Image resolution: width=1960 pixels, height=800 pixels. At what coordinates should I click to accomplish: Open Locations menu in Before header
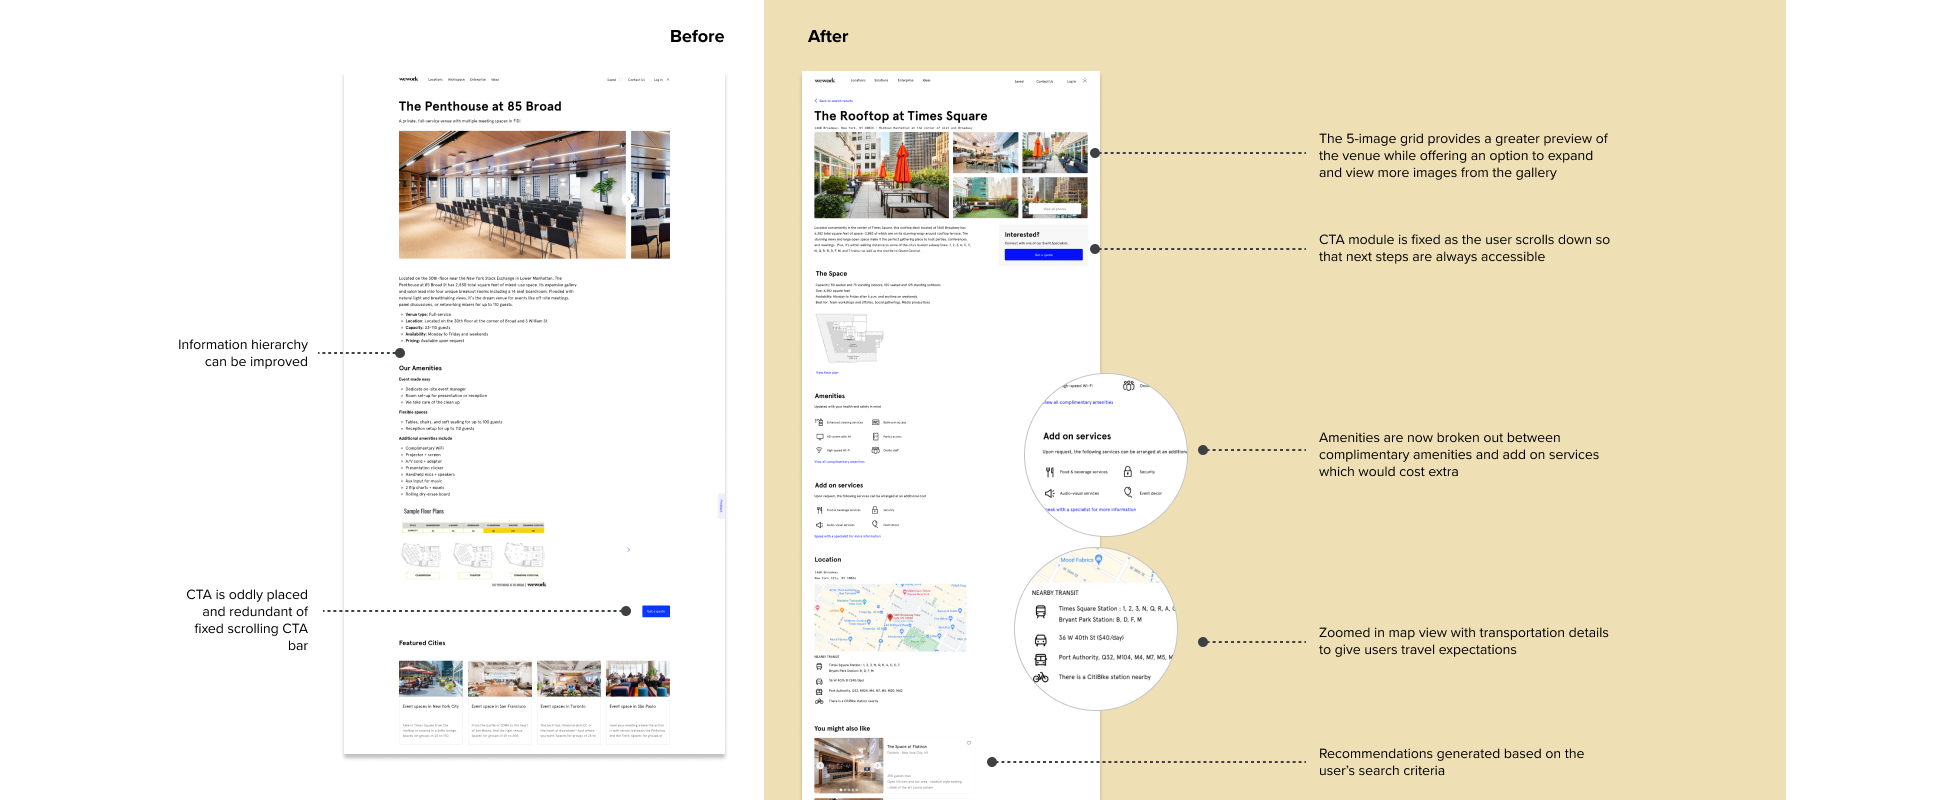[x=435, y=79]
